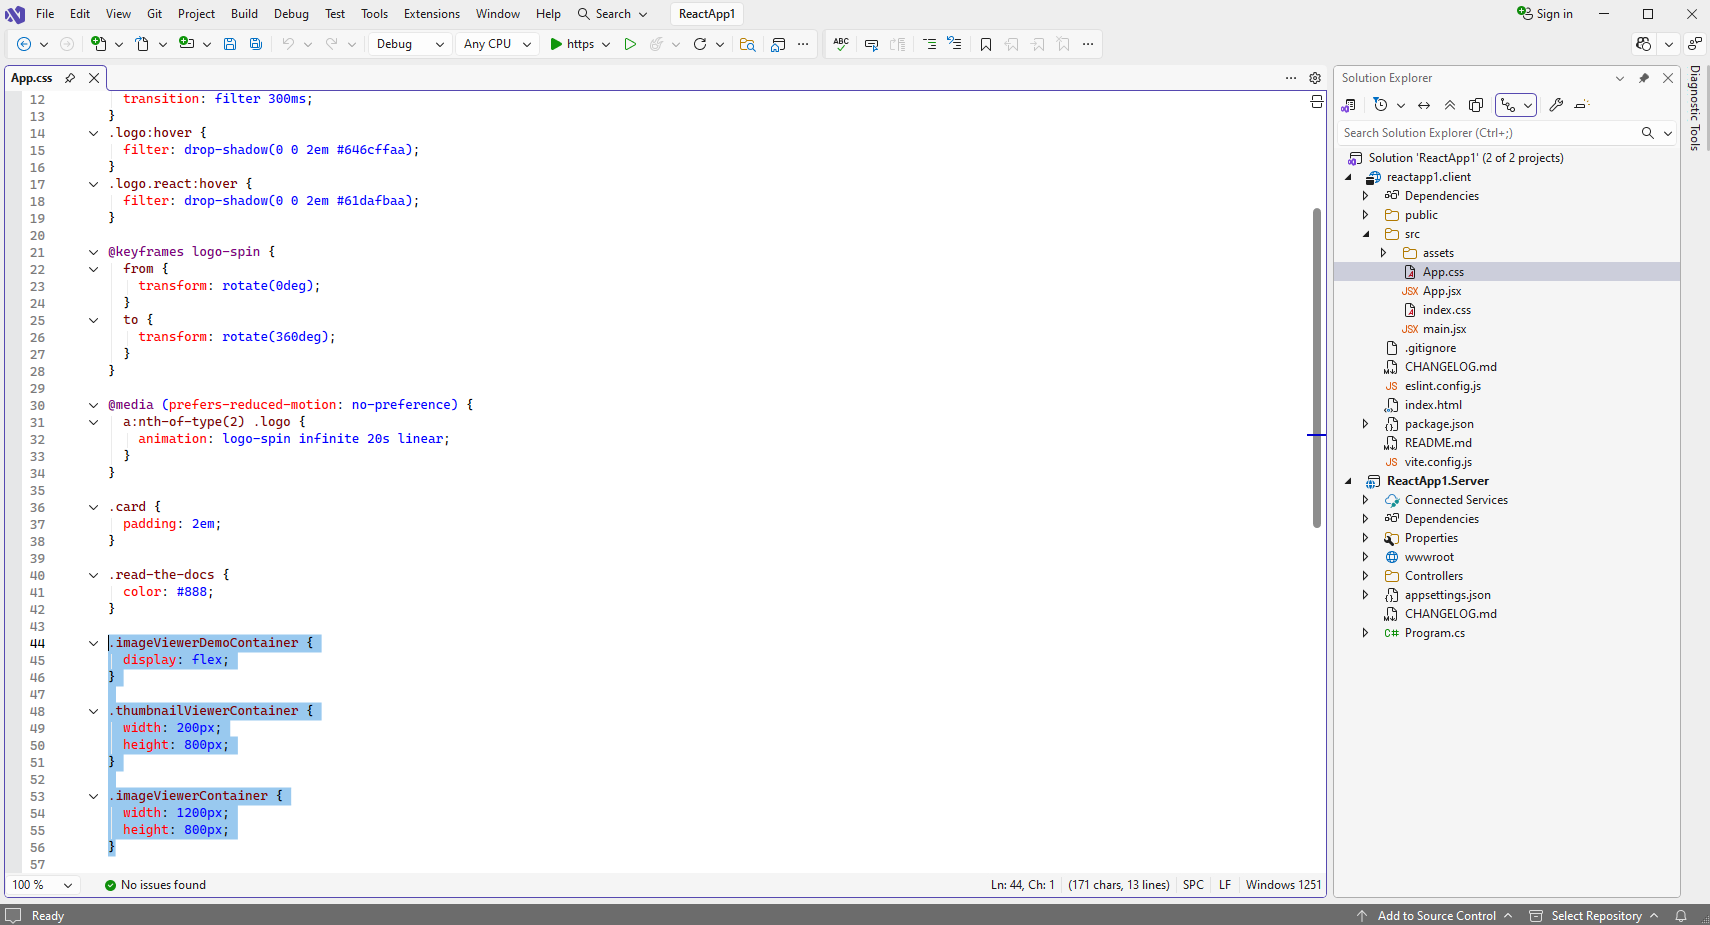Toggle auto-hide pin for Solution Explorer
This screenshot has width=1710, height=925.
pos(1644,78)
